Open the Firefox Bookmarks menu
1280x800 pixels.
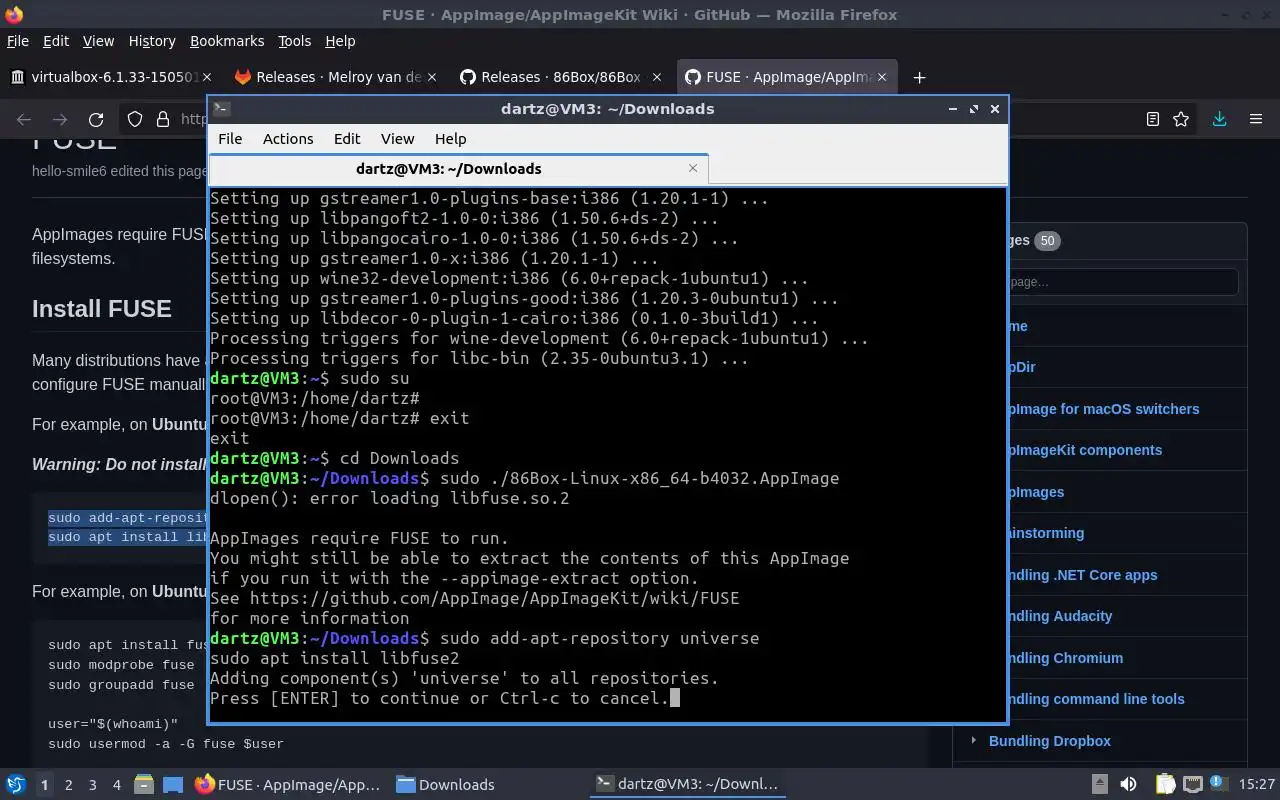227,41
